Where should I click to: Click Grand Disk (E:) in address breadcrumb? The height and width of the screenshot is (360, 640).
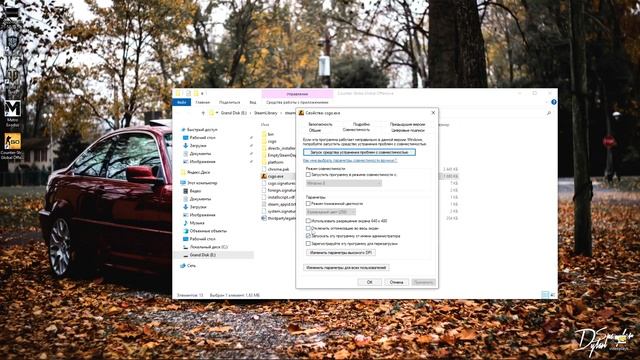click(234, 113)
